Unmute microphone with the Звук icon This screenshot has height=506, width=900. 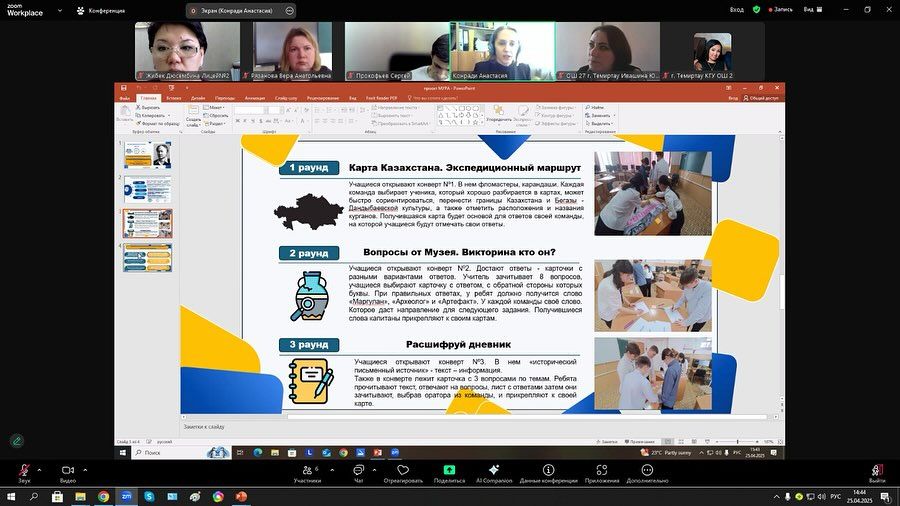pos(23,471)
